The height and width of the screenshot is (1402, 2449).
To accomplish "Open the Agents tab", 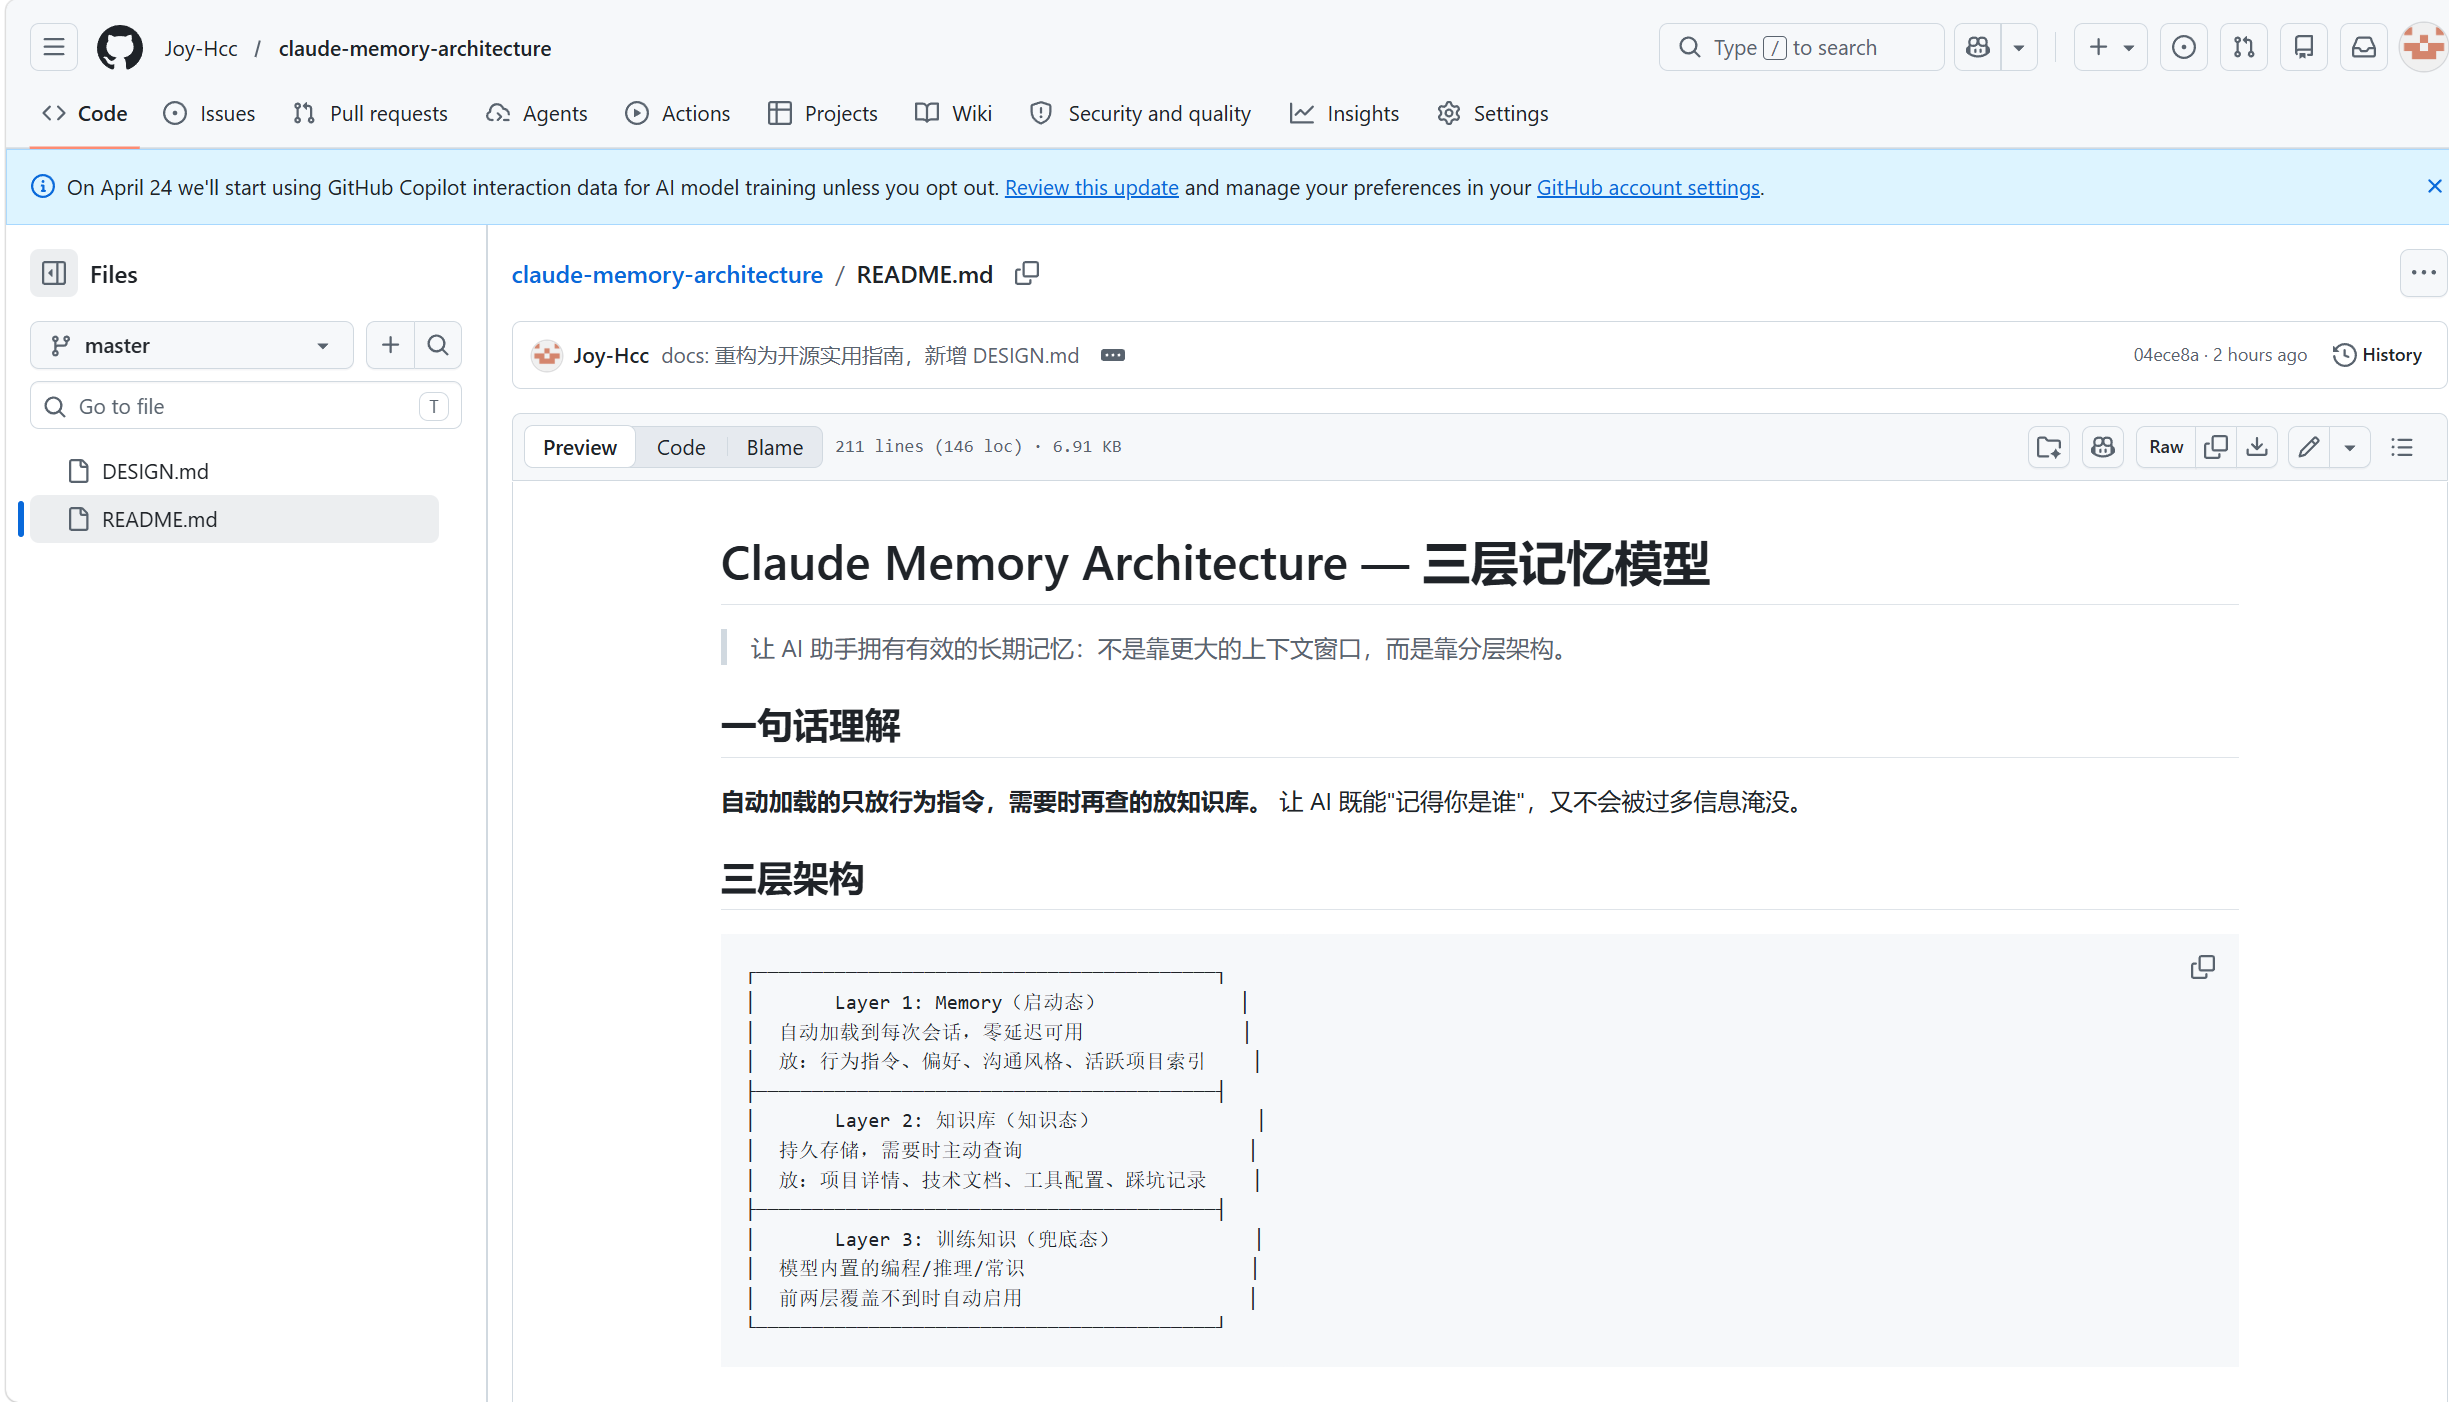I will 537,113.
